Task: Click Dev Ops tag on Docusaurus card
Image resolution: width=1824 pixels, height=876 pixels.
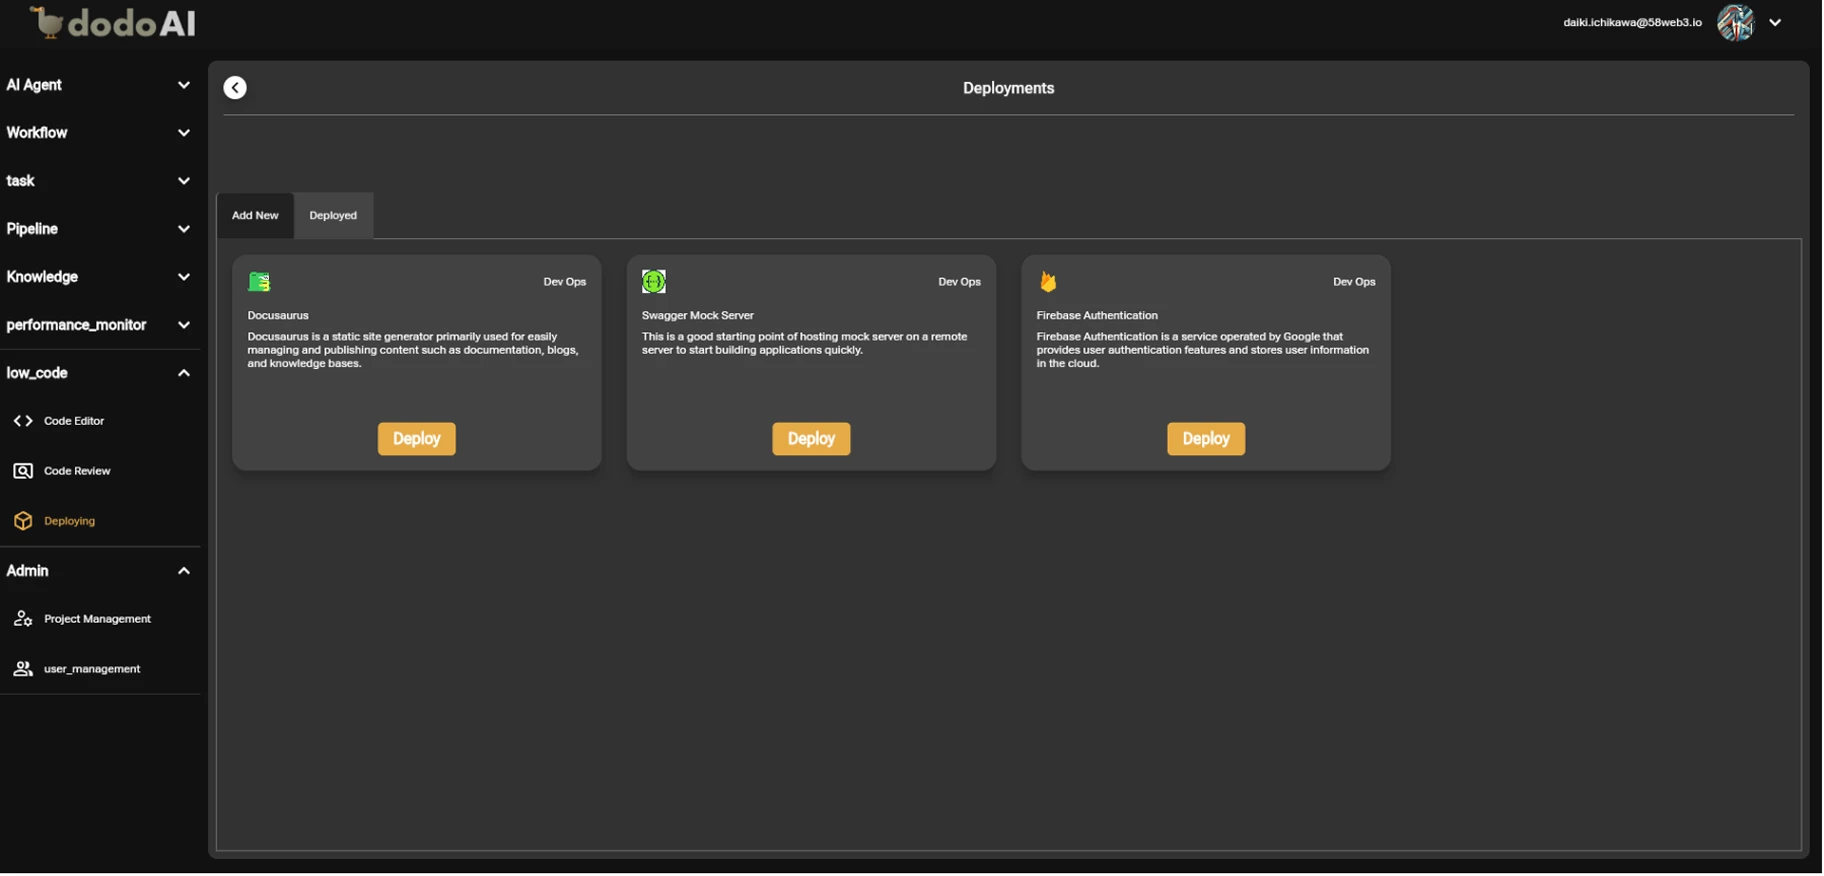Action: point(565,282)
